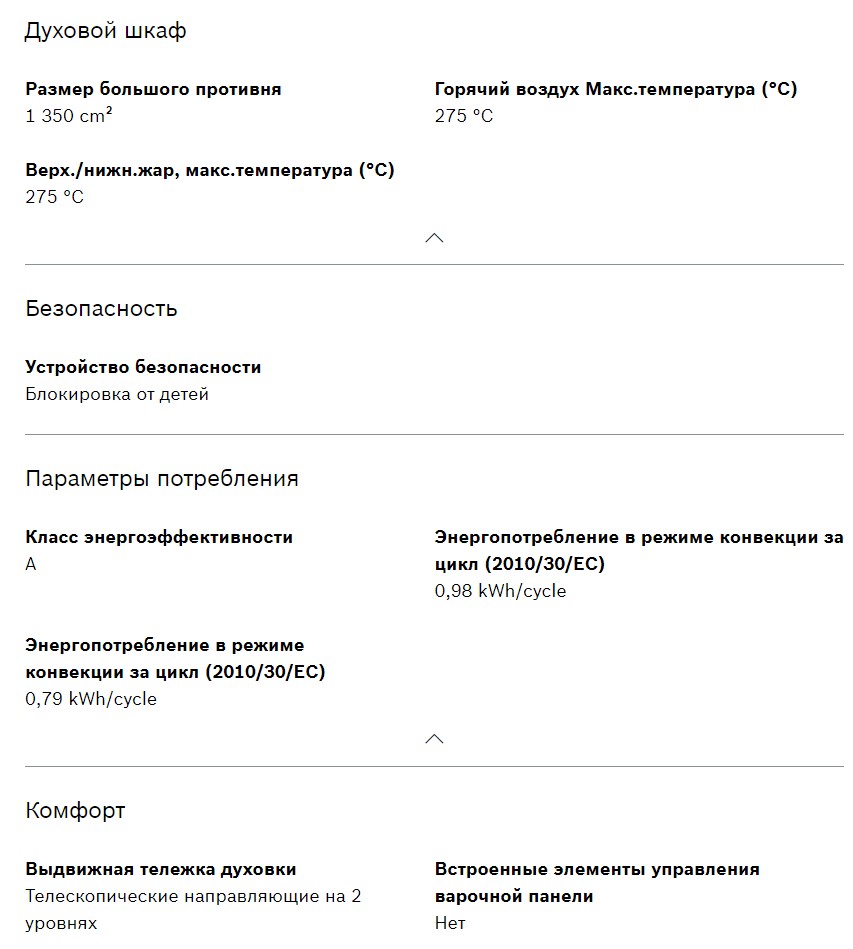Click the 1 350 cm² value
The image size is (853, 949).
(68, 116)
